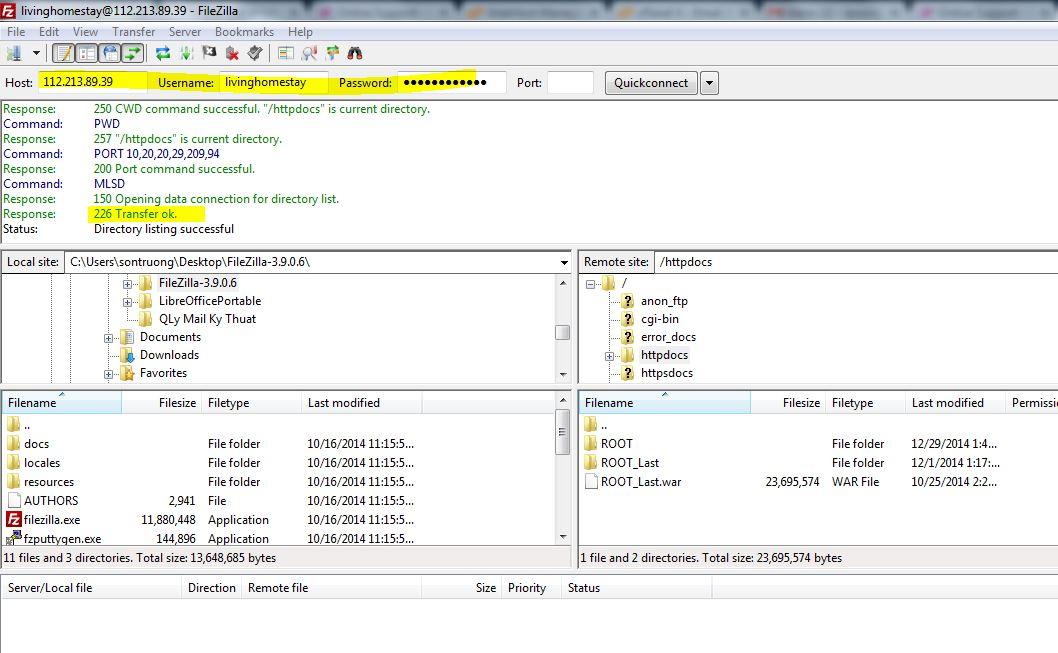Collapse the remote root "/" tree node
The image size is (1058, 653).
tap(590, 284)
